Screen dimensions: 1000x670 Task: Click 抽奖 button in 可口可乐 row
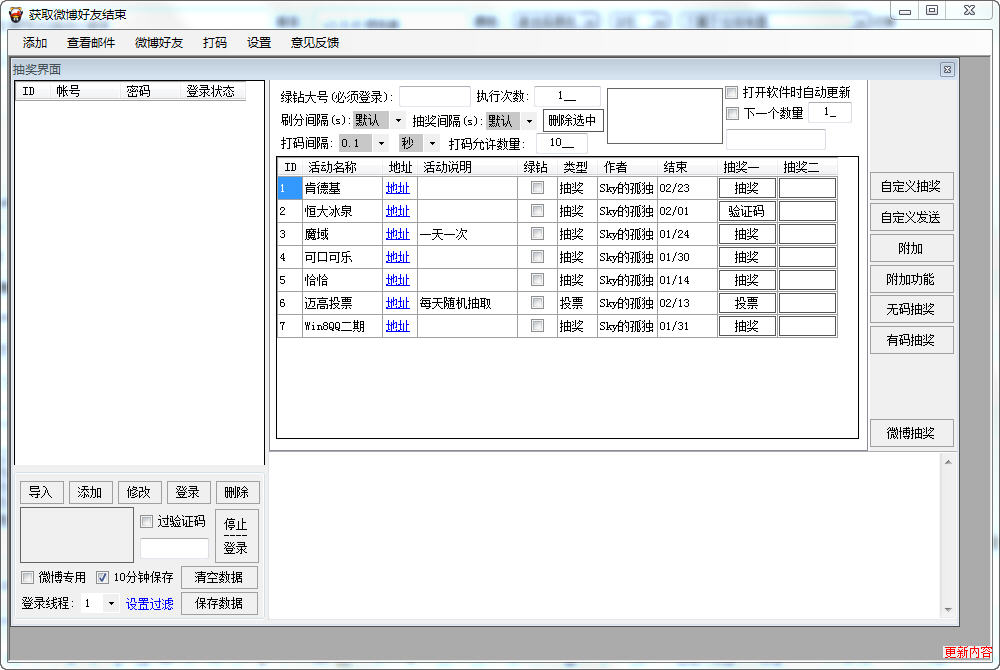747,257
